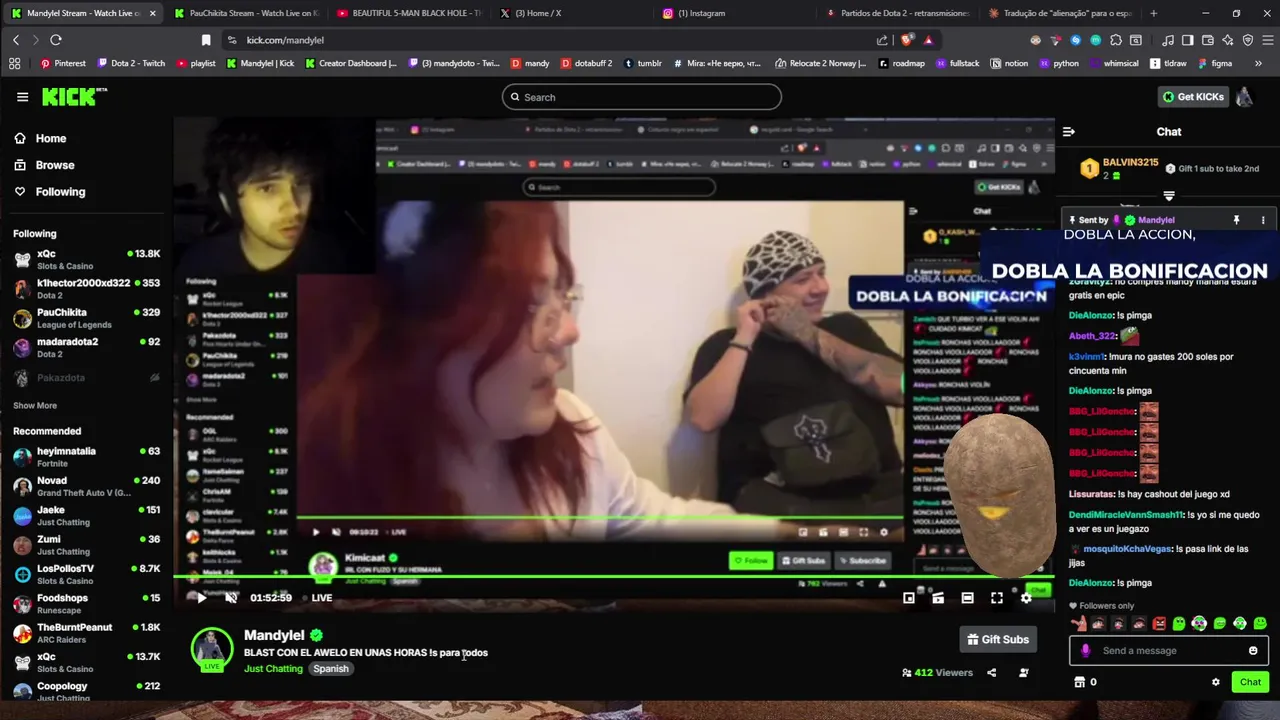The width and height of the screenshot is (1280, 720).
Task: Enter fullscreen video mode
Action: pyautogui.click(x=997, y=598)
